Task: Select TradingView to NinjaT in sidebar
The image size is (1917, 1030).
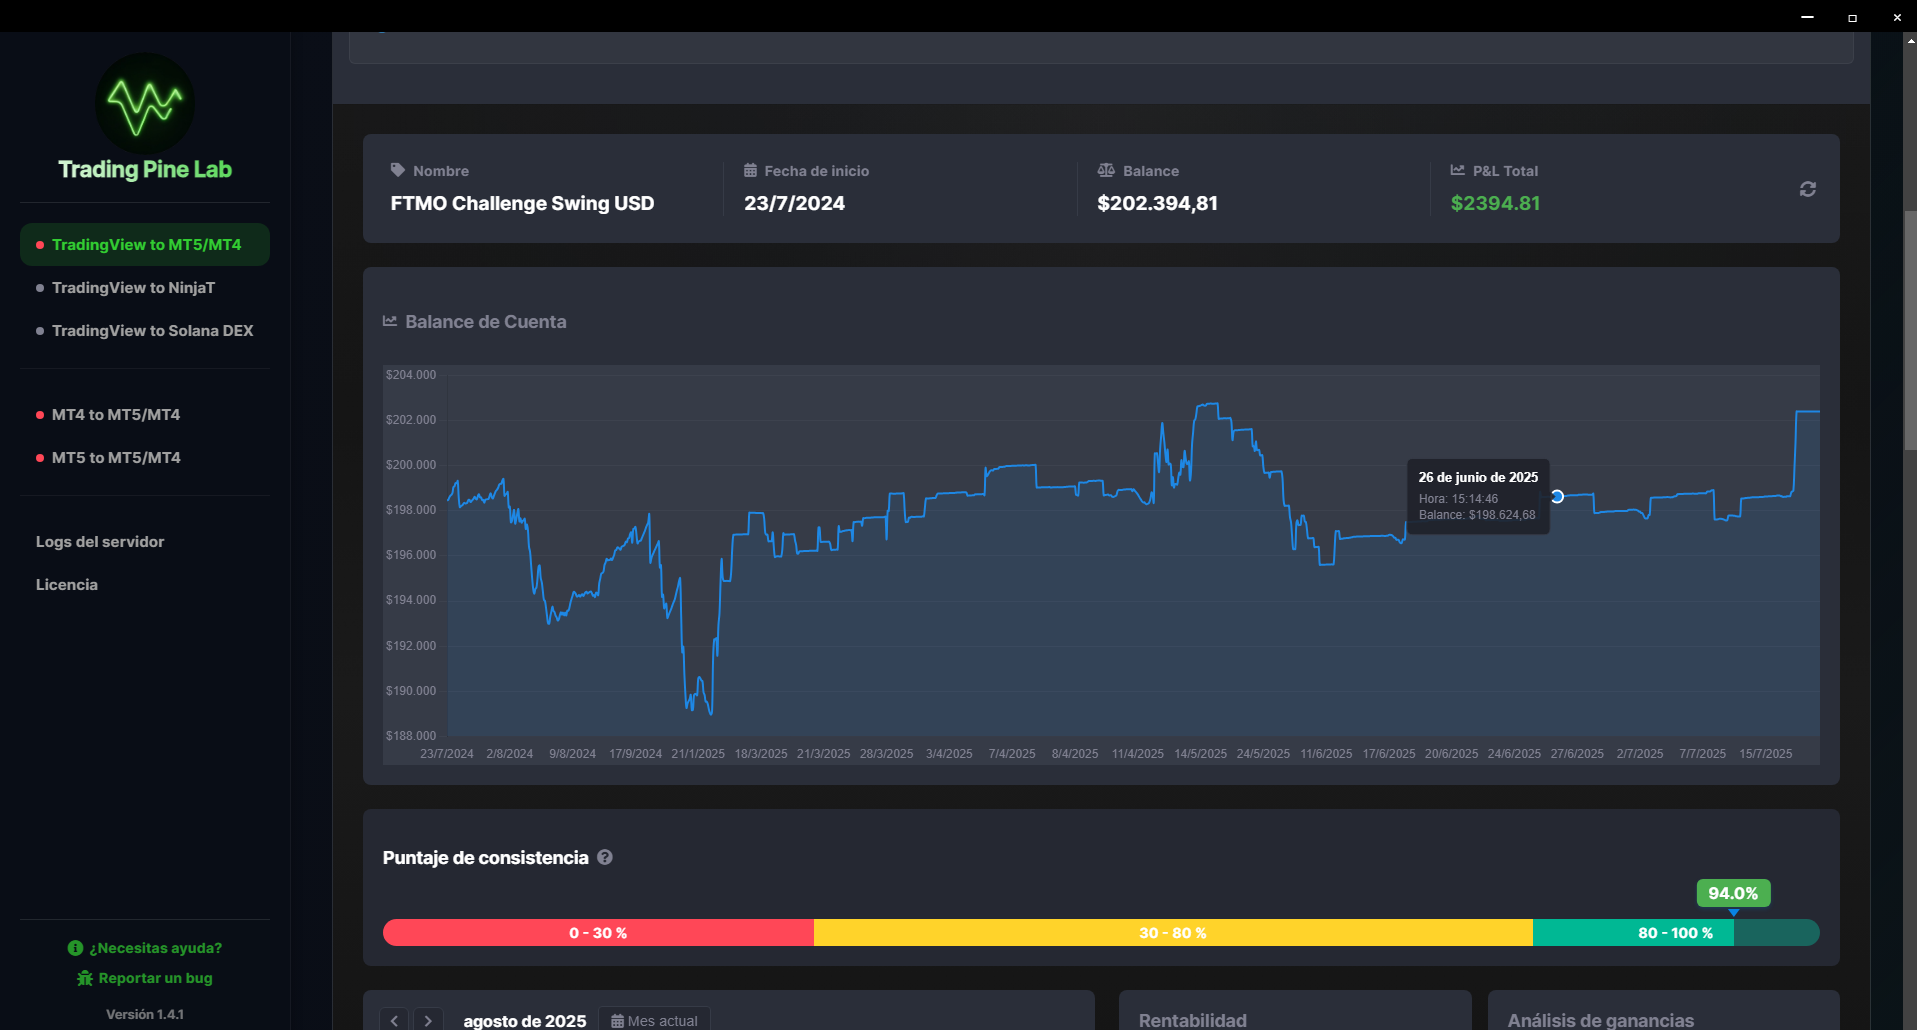Action: click(x=133, y=288)
